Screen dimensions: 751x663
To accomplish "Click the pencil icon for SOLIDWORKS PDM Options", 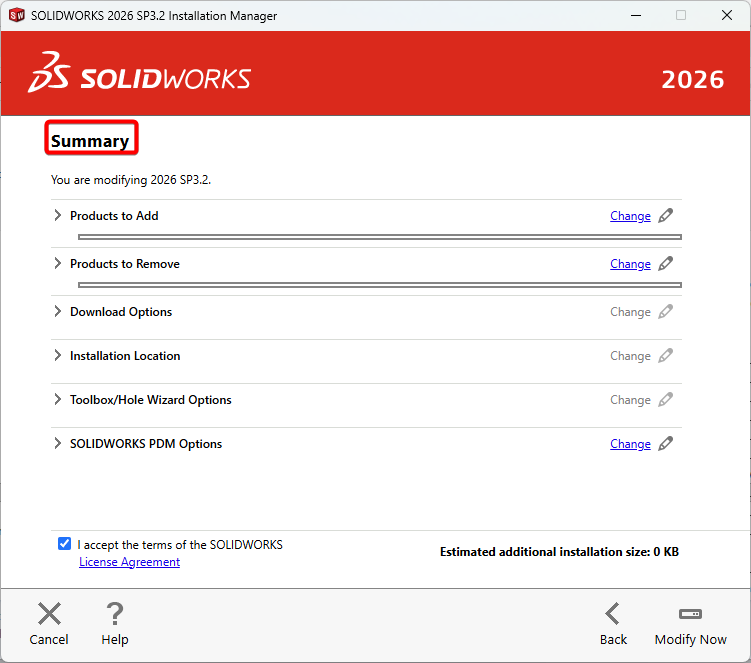I will click(665, 444).
